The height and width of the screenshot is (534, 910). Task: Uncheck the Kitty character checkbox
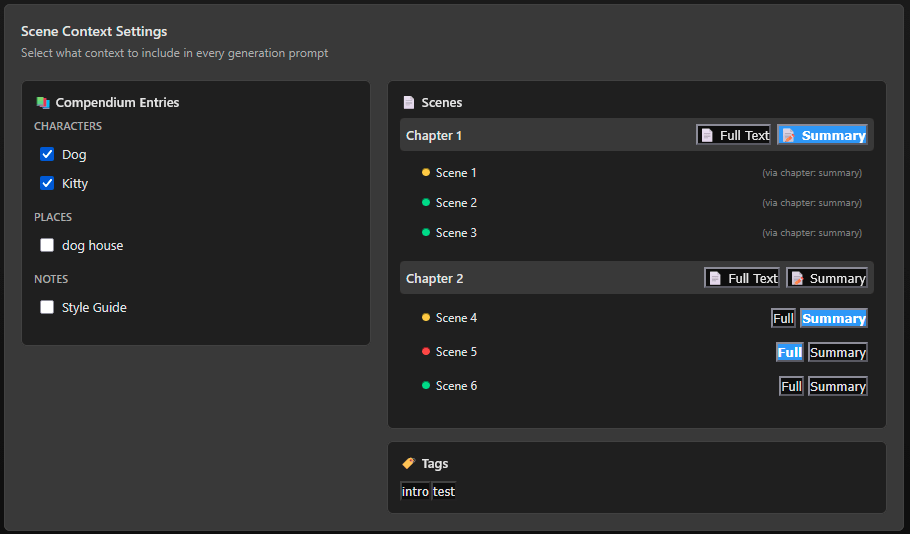(47, 184)
